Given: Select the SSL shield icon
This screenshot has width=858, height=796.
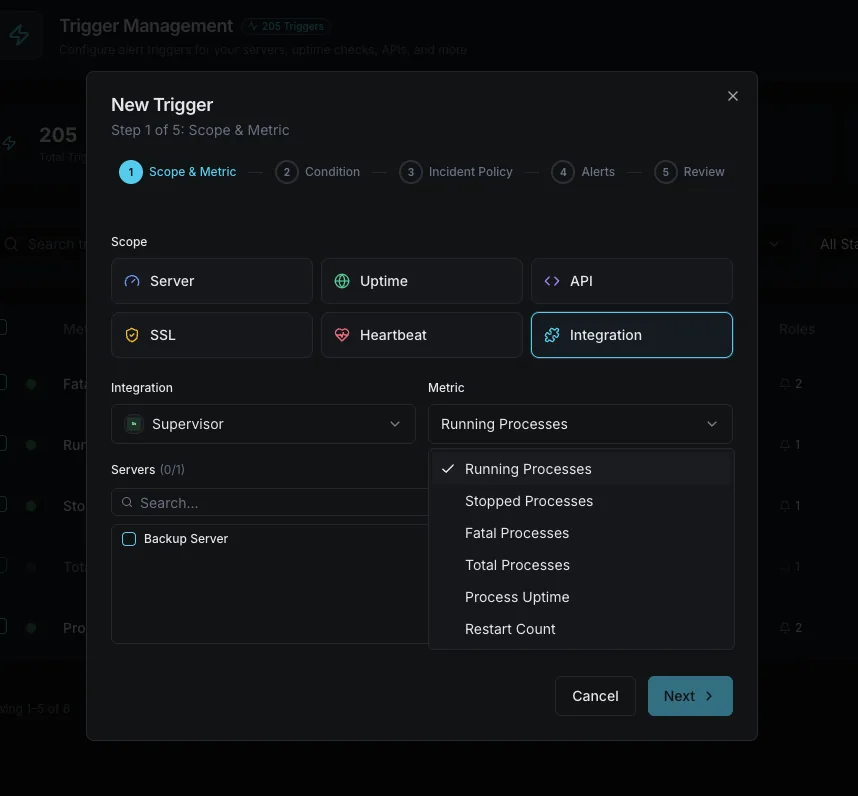Looking at the screenshot, I should (x=132, y=335).
